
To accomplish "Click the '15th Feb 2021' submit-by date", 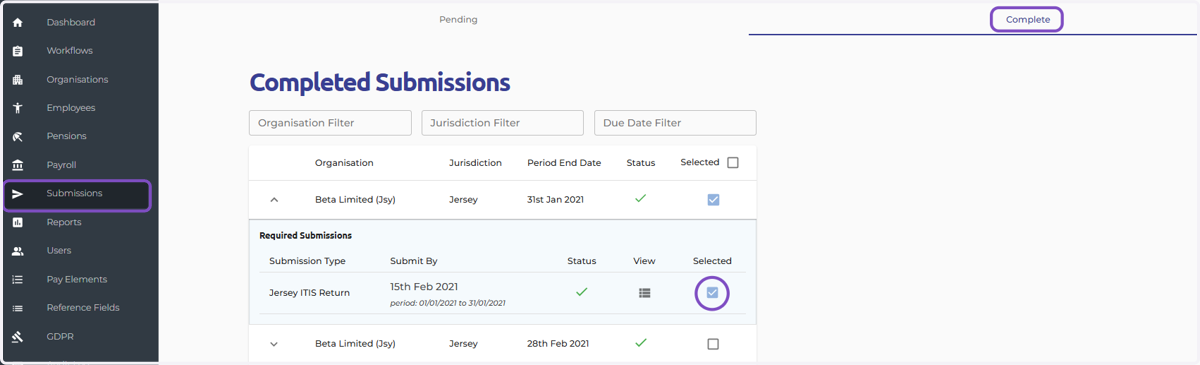I will tap(424, 287).
